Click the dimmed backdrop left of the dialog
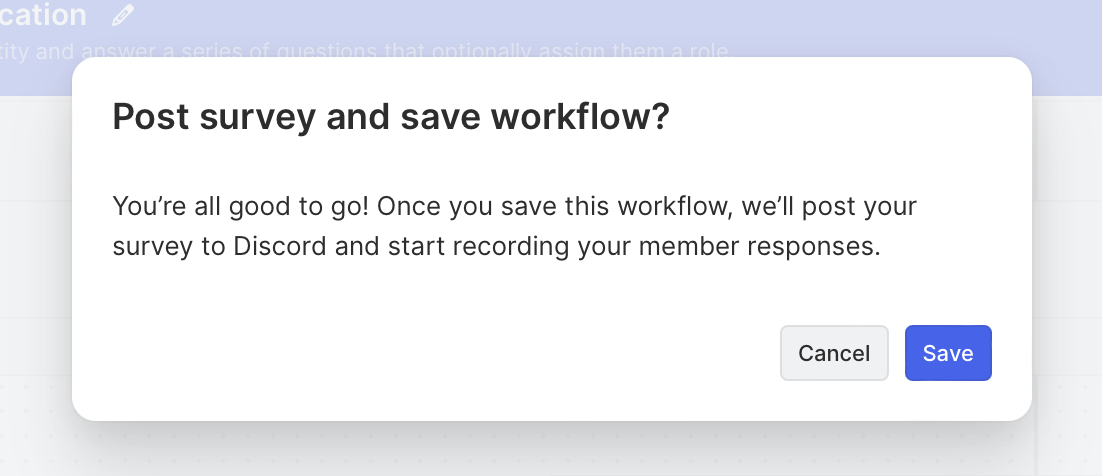The height and width of the screenshot is (476, 1102). (x=35, y=250)
